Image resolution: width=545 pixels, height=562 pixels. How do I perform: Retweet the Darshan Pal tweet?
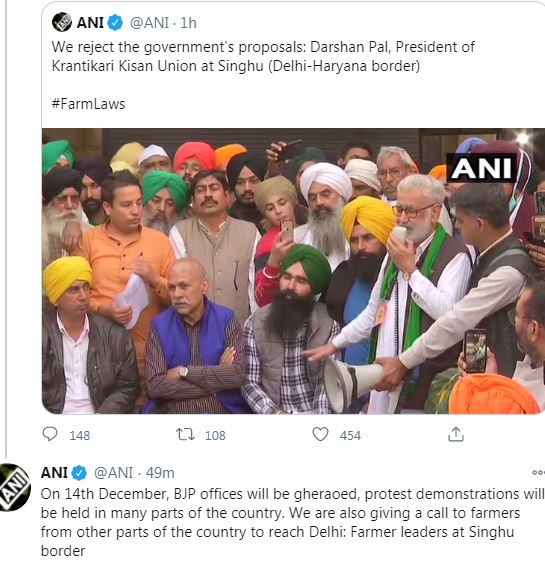pos(185,434)
